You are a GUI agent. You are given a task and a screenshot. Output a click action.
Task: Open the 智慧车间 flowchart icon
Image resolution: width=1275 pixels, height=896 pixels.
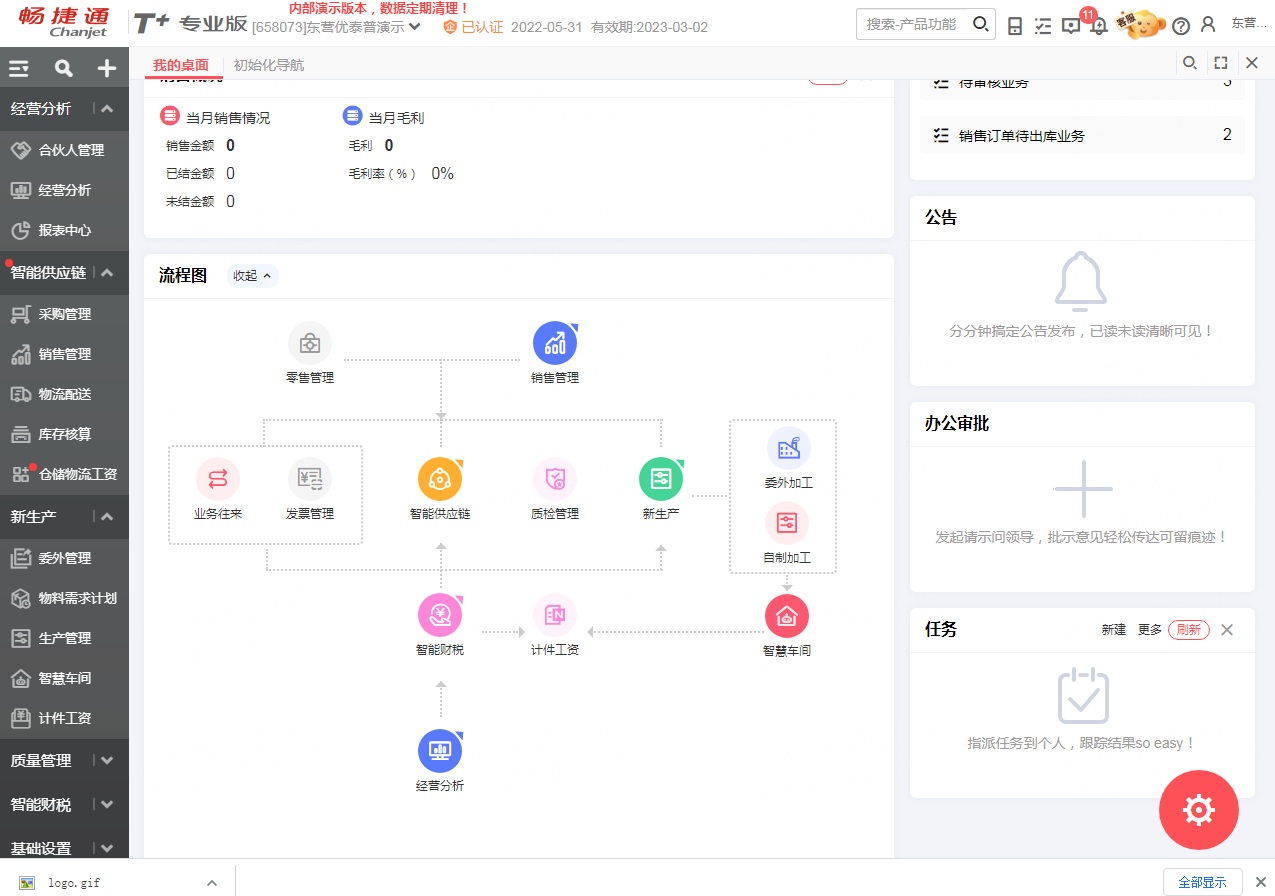pyautogui.click(x=787, y=615)
